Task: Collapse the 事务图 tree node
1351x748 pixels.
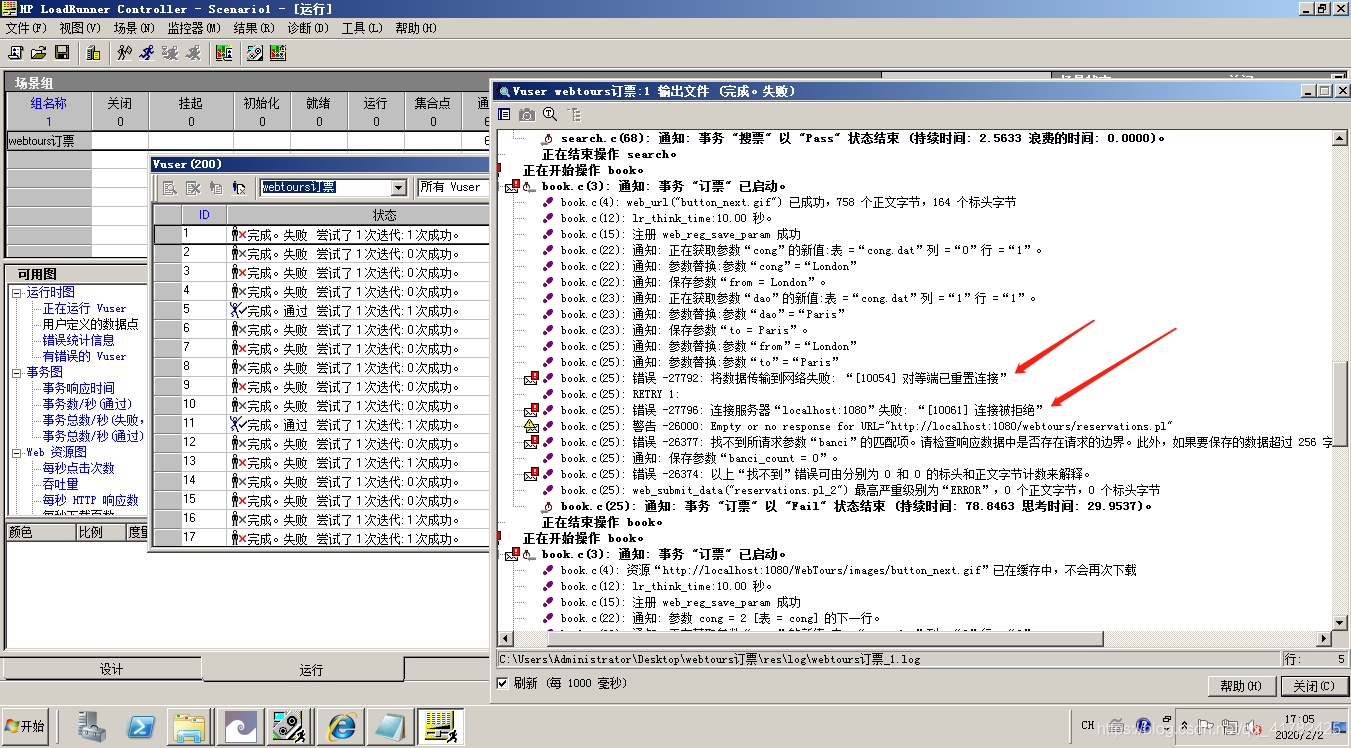Action: [x=17, y=373]
